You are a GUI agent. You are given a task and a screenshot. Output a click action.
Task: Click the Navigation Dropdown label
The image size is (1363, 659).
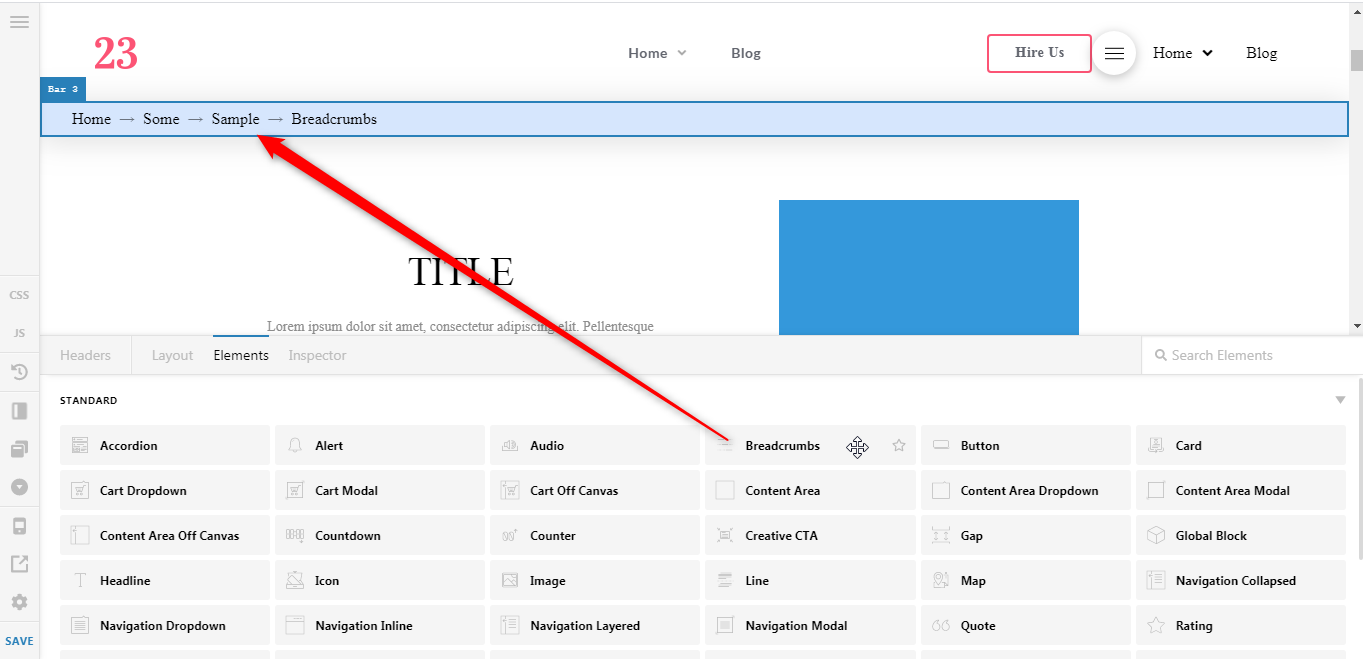pos(163,626)
